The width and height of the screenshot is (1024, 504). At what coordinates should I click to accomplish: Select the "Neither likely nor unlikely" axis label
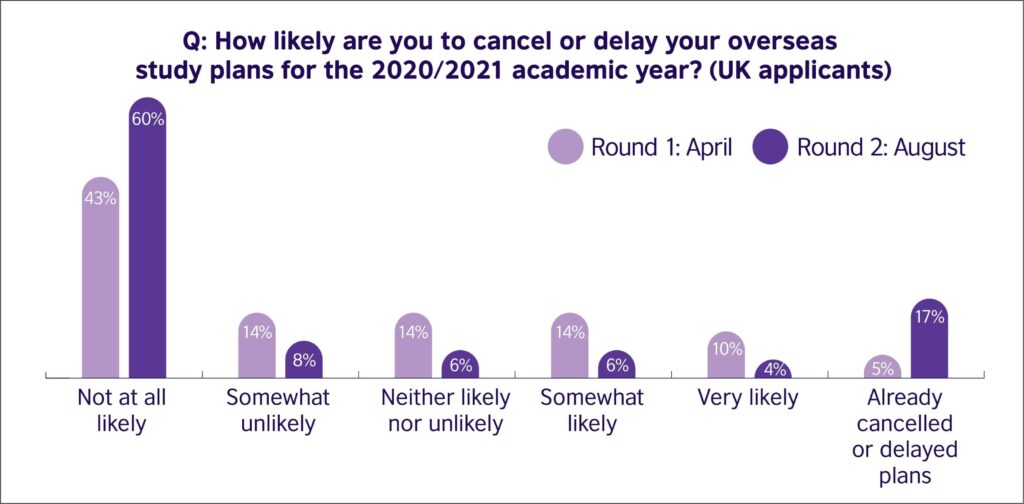point(445,410)
